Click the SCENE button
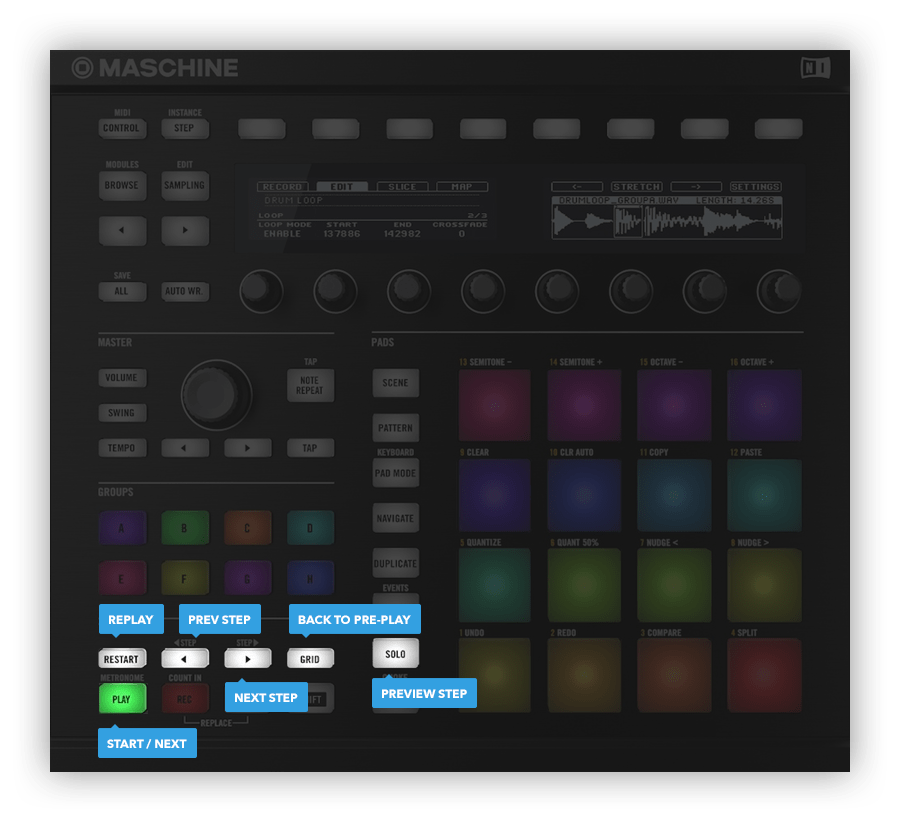The height and width of the screenshot is (822, 900). (x=395, y=383)
